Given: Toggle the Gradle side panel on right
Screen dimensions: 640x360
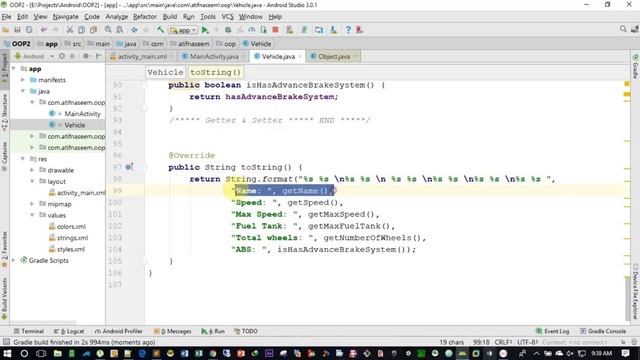Looking at the screenshot, I should (x=636, y=66).
